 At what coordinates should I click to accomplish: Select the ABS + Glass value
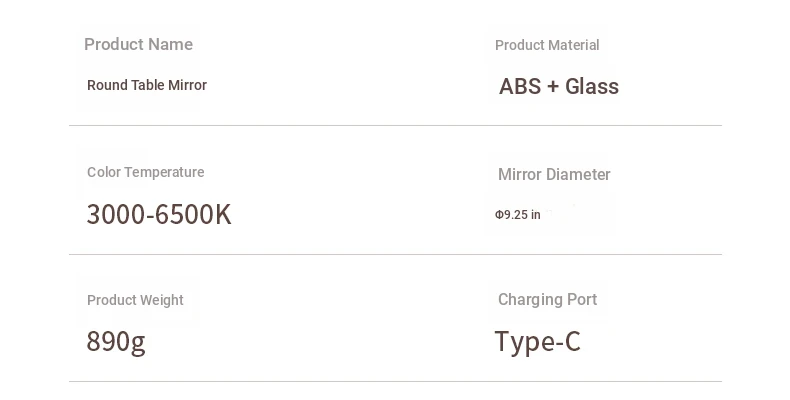coord(559,87)
